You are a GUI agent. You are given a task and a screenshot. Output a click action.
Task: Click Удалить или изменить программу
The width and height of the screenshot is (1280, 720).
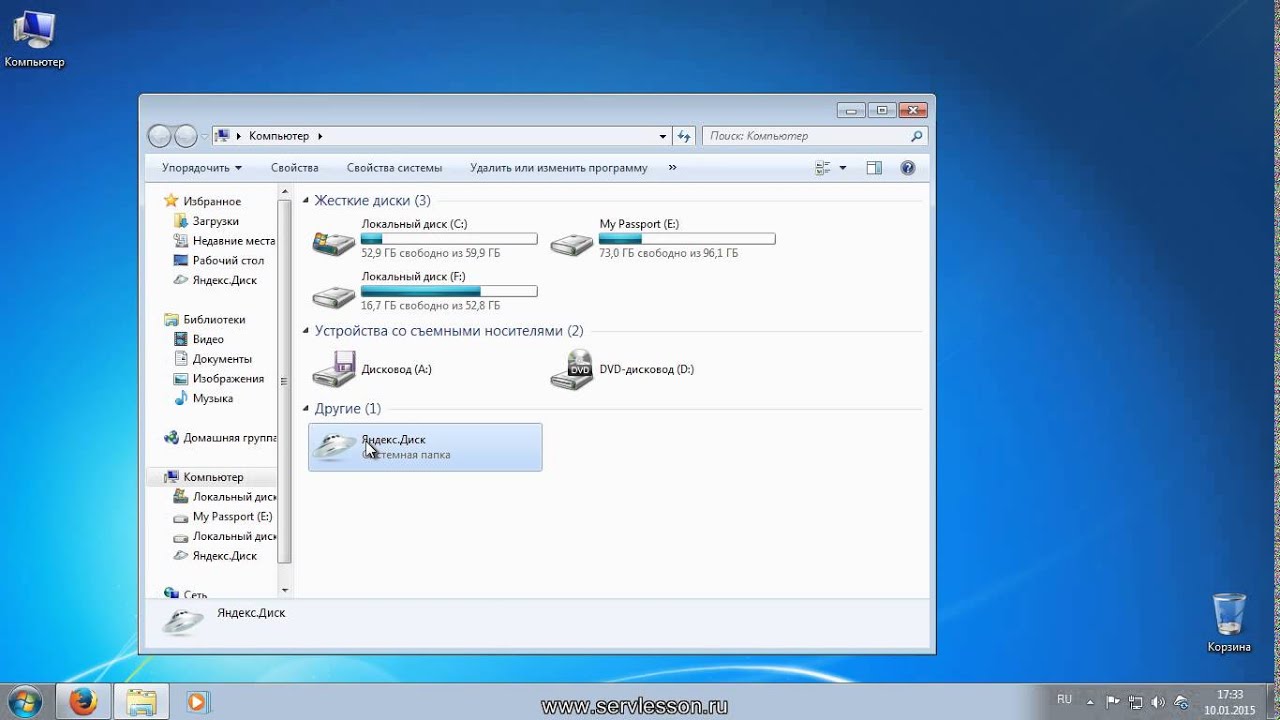[559, 168]
